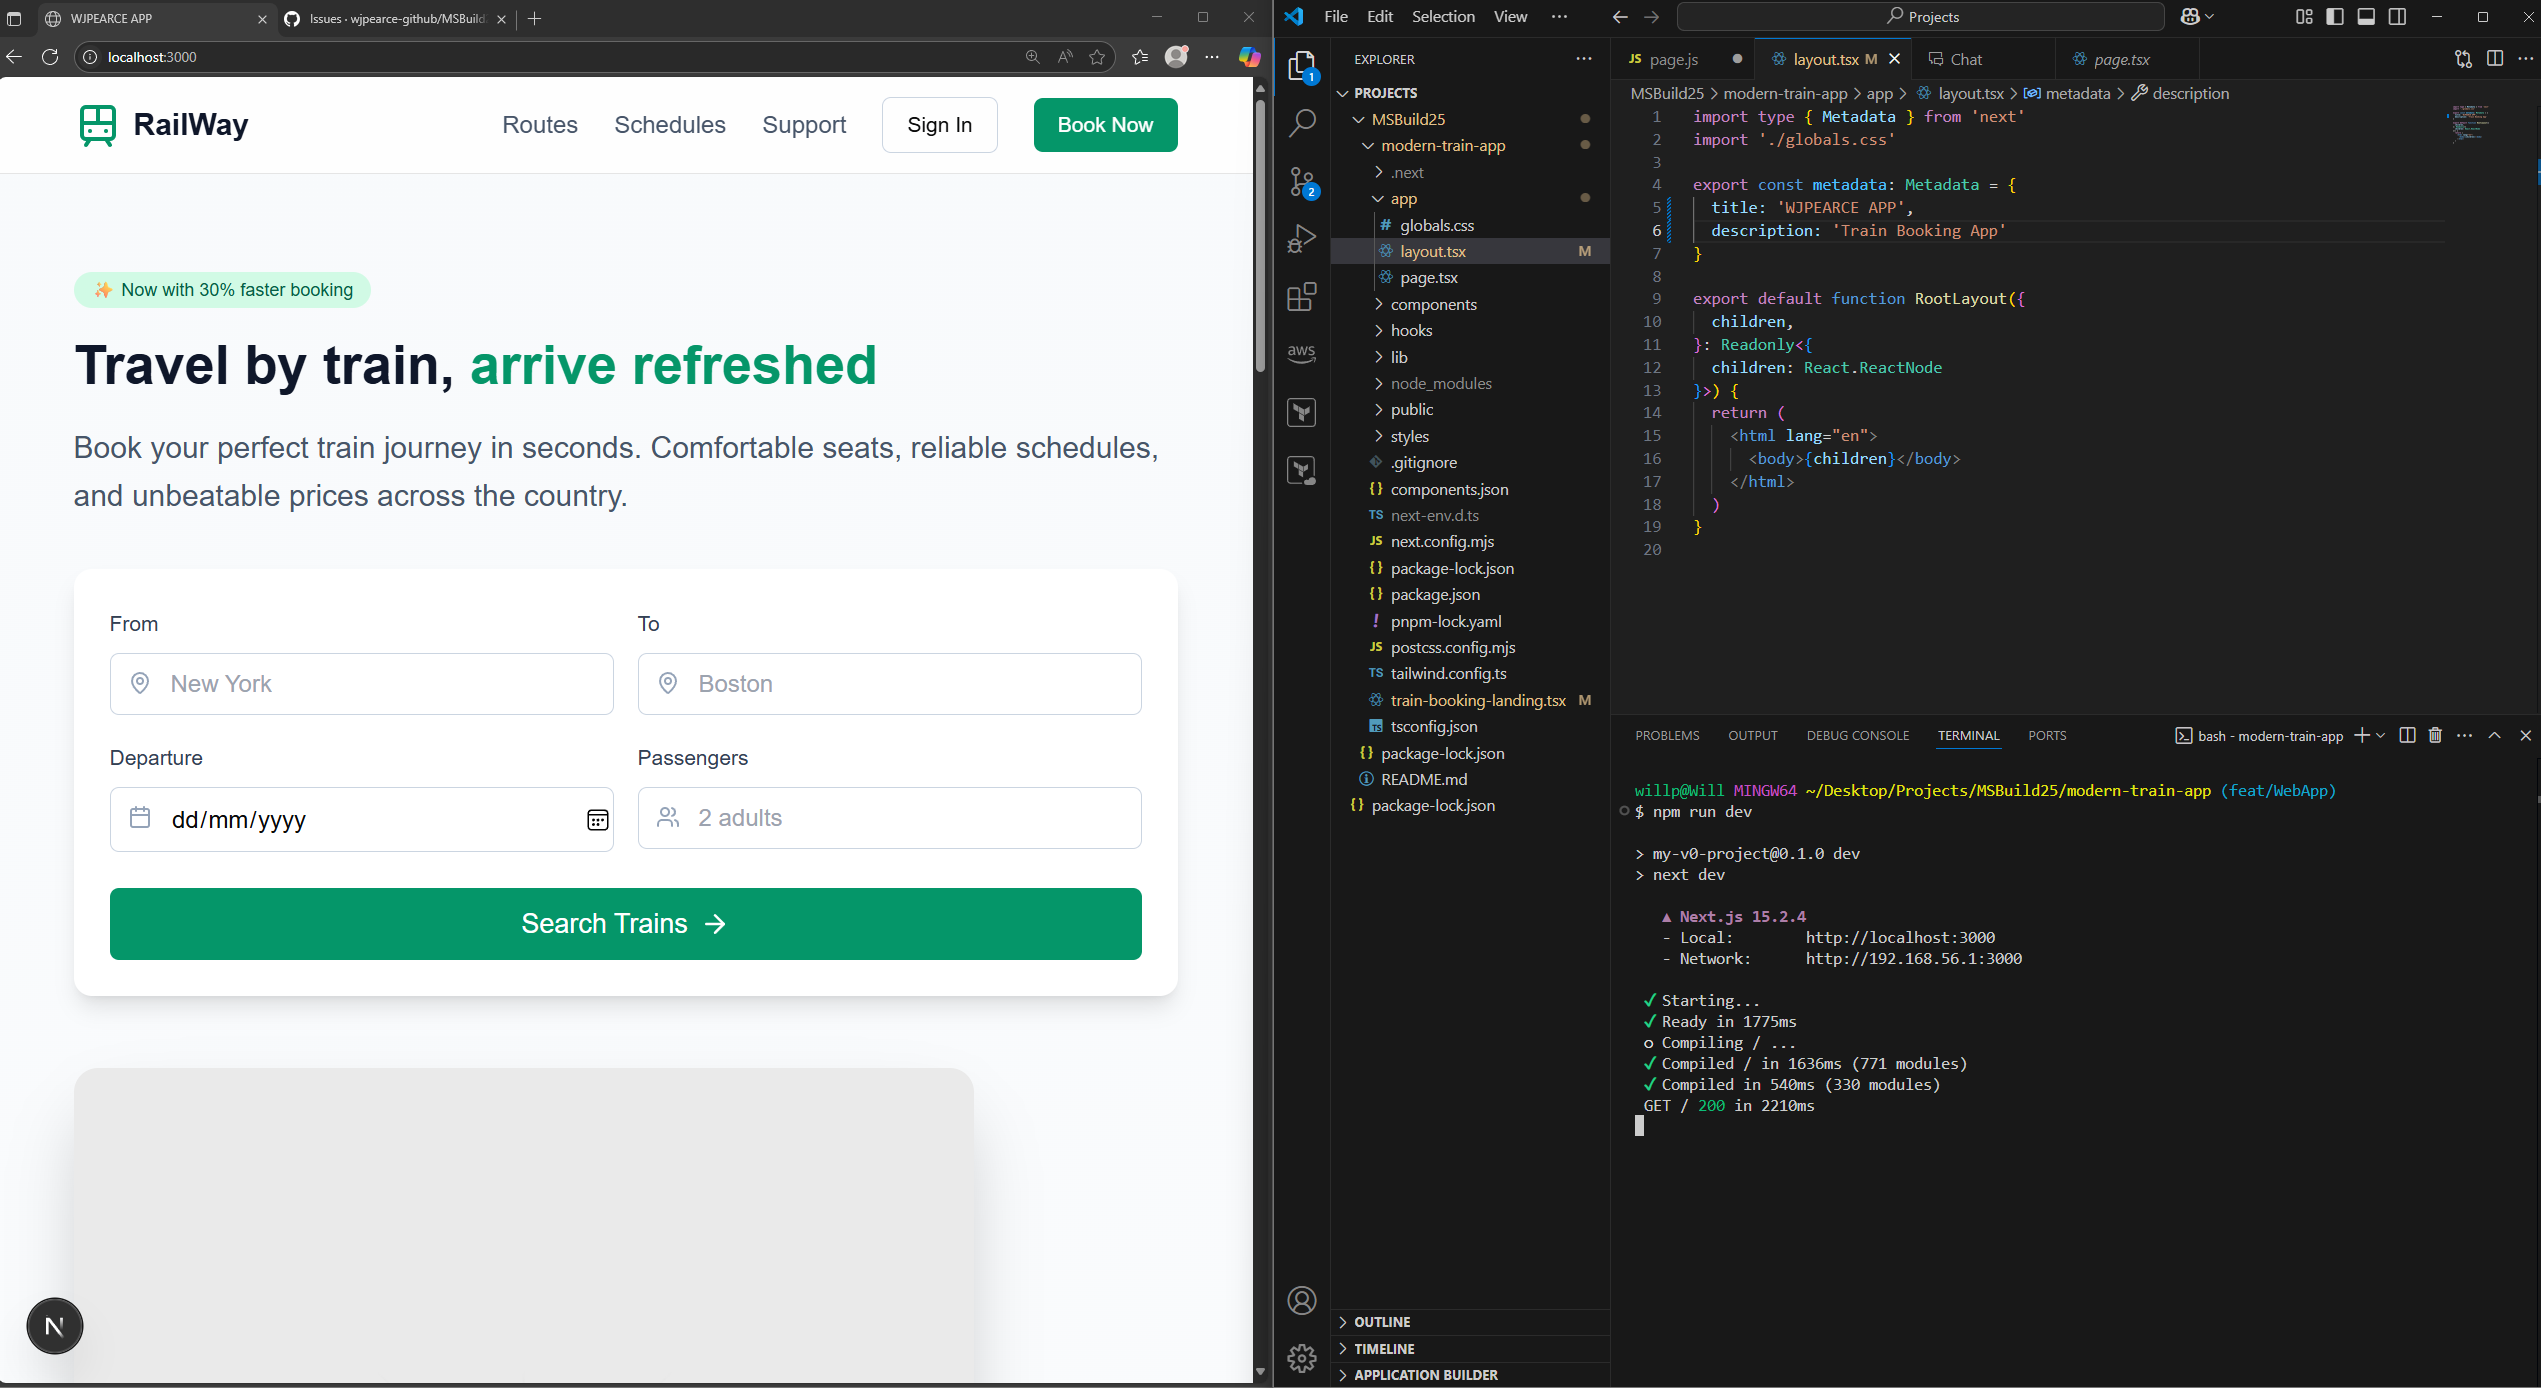Expand the OUTLINE section
The width and height of the screenshot is (2541, 1388).
[1382, 1322]
